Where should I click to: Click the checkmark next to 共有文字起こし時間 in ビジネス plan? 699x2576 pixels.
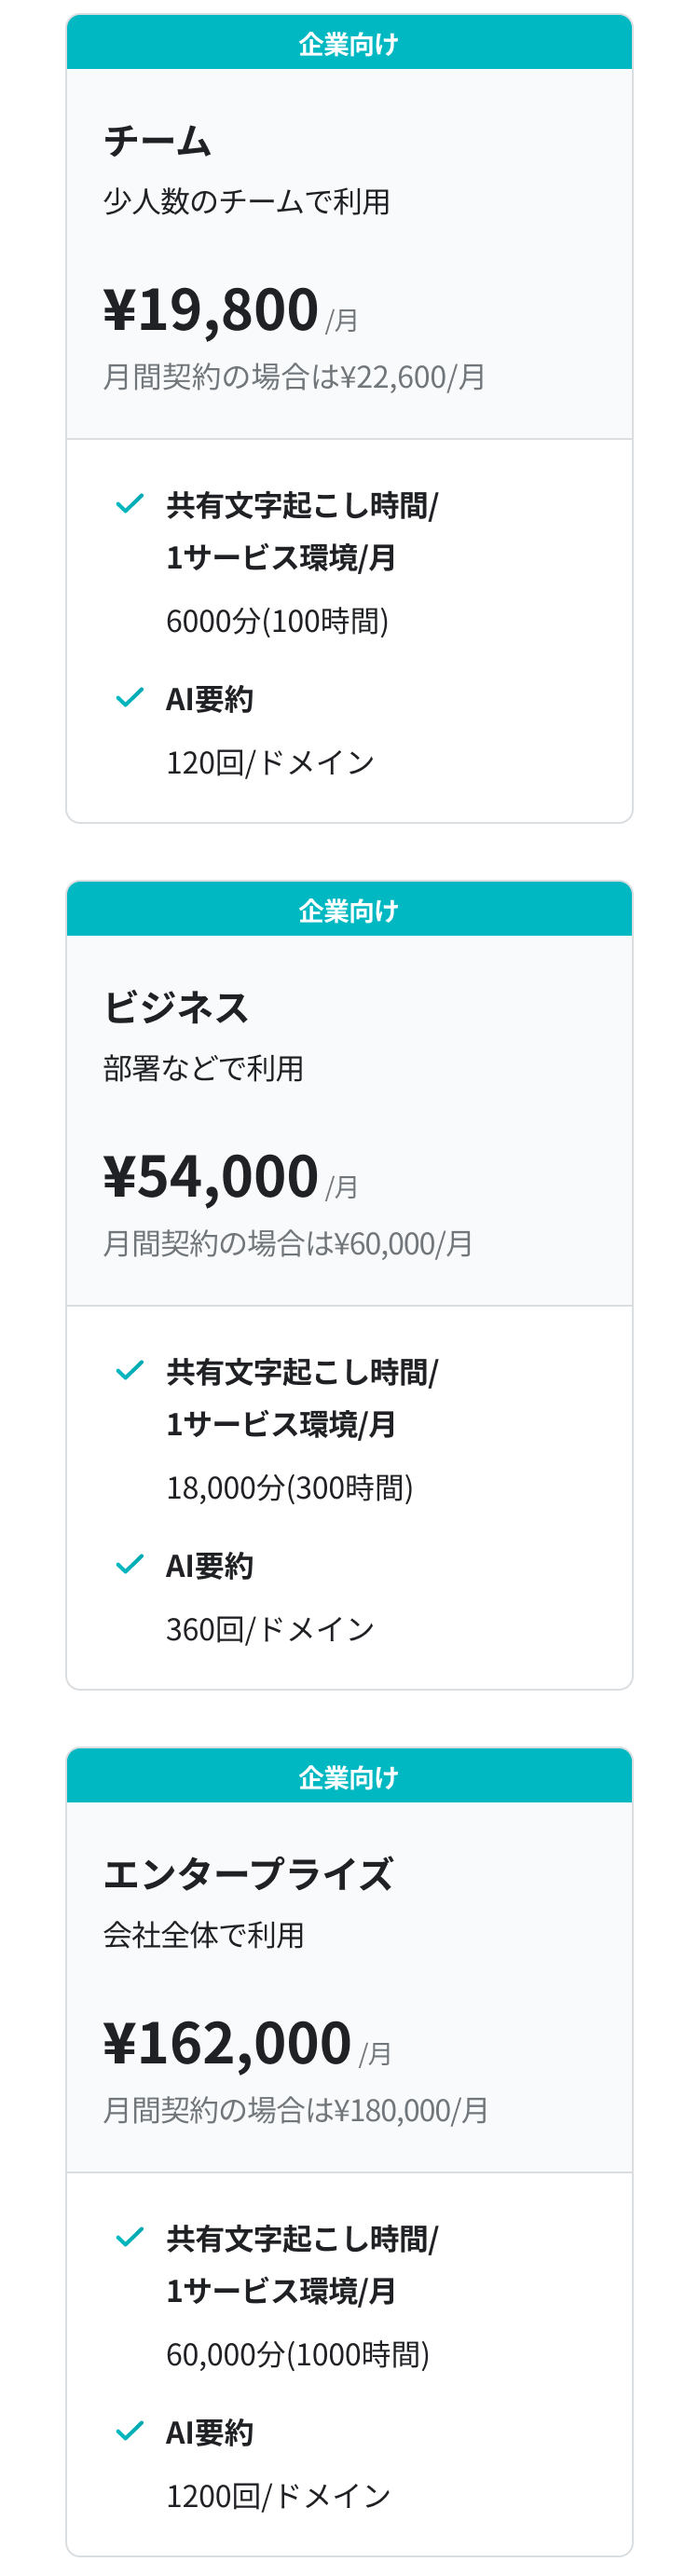[x=130, y=1370]
